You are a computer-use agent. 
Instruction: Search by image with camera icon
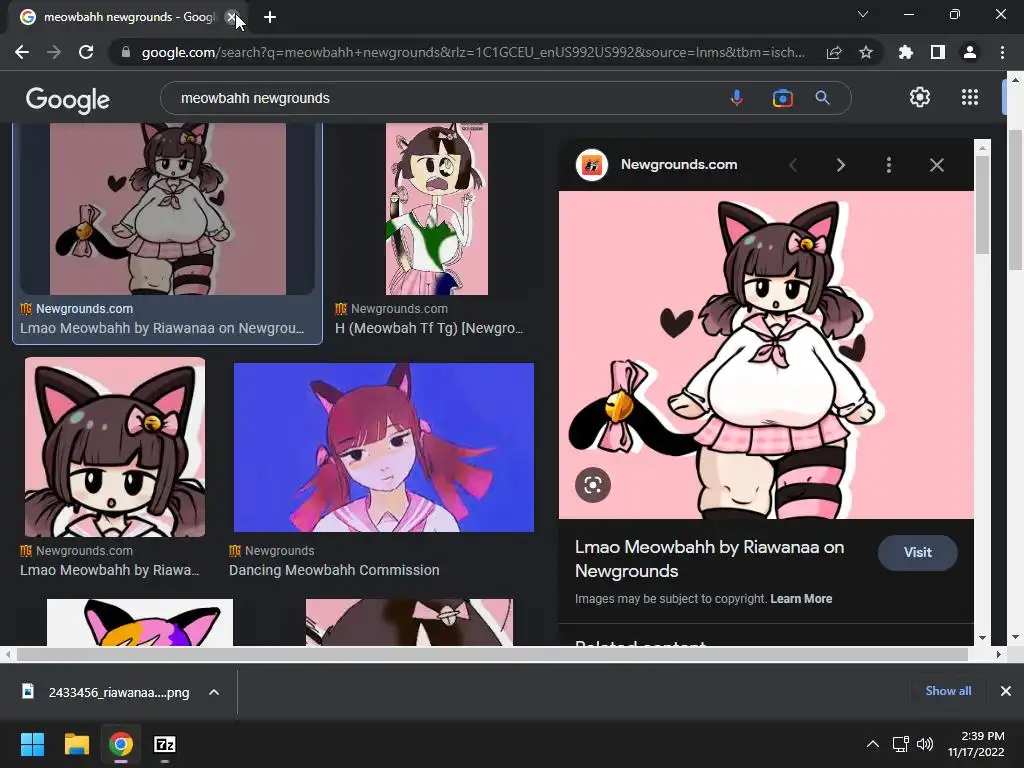tap(782, 98)
